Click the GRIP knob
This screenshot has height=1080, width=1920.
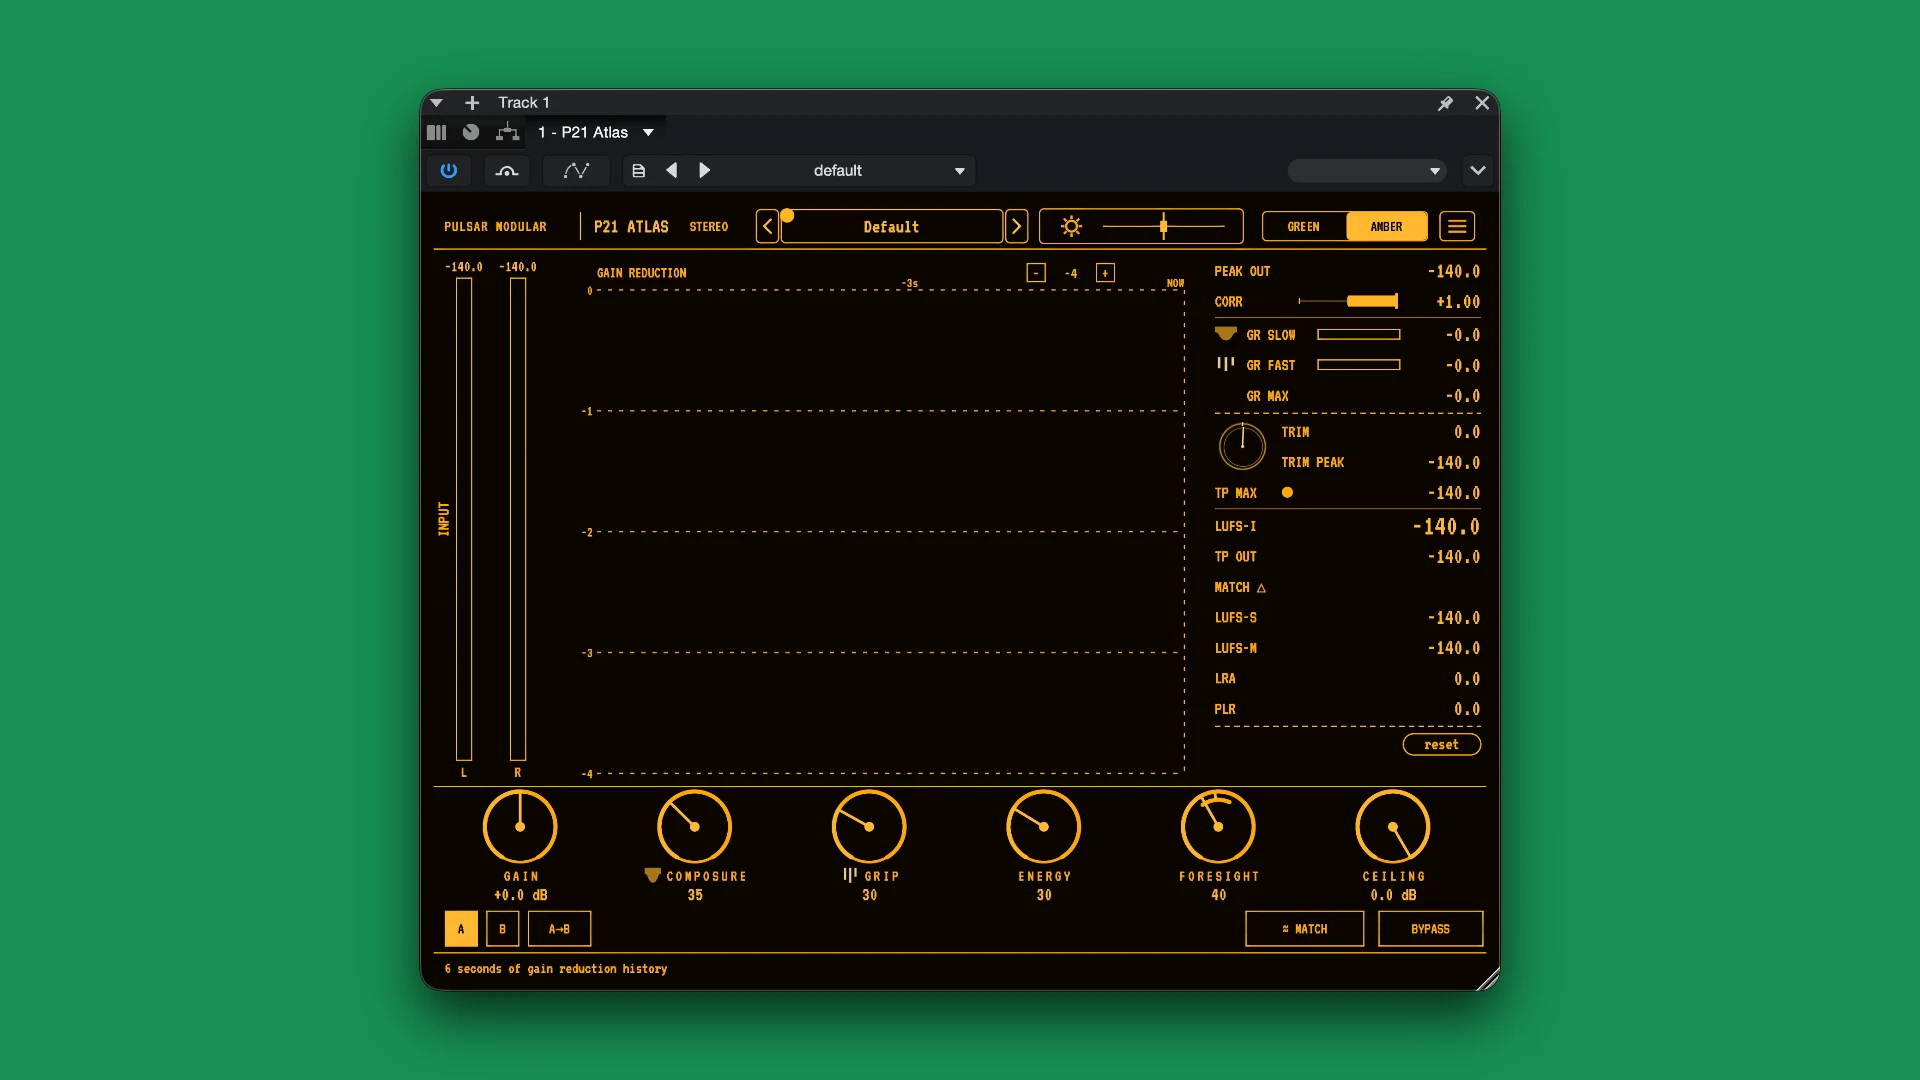point(869,827)
